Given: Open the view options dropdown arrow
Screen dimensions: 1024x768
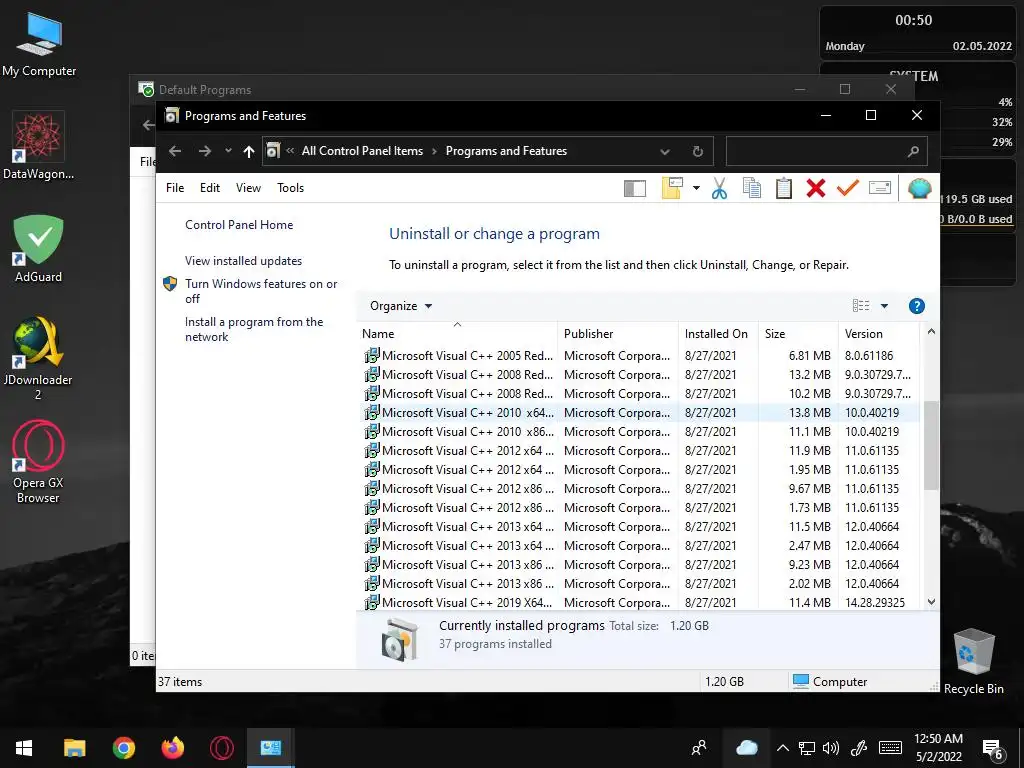Looking at the screenshot, I should 884,306.
